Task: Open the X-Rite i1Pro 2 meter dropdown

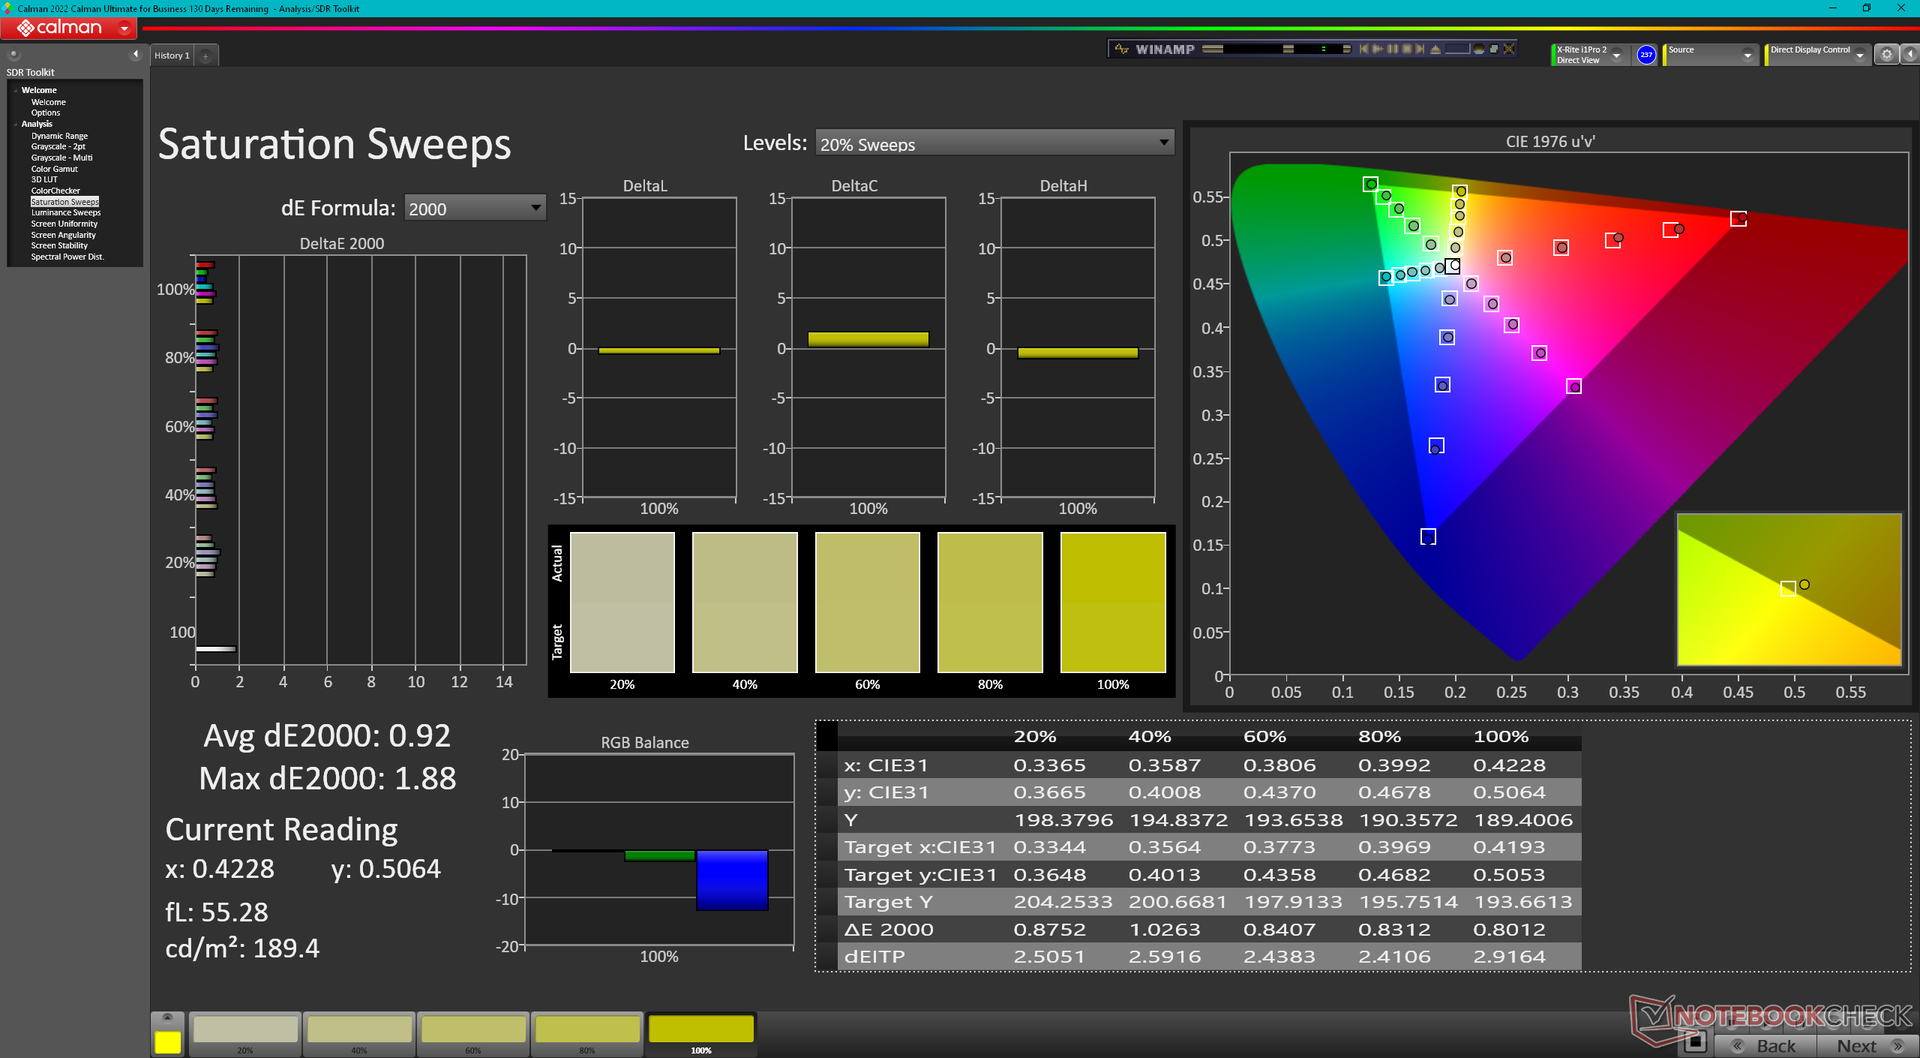Action: [1616, 55]
